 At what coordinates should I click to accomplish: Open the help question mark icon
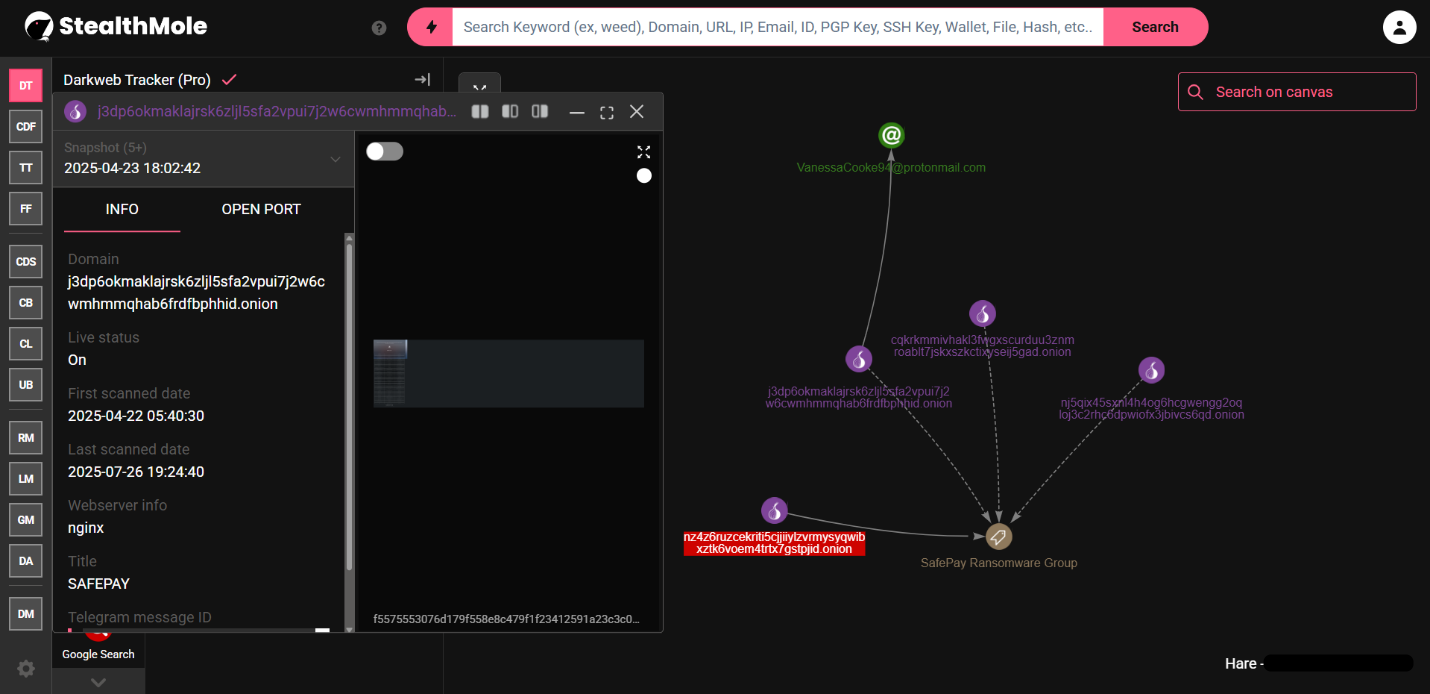tap(379, 28)
